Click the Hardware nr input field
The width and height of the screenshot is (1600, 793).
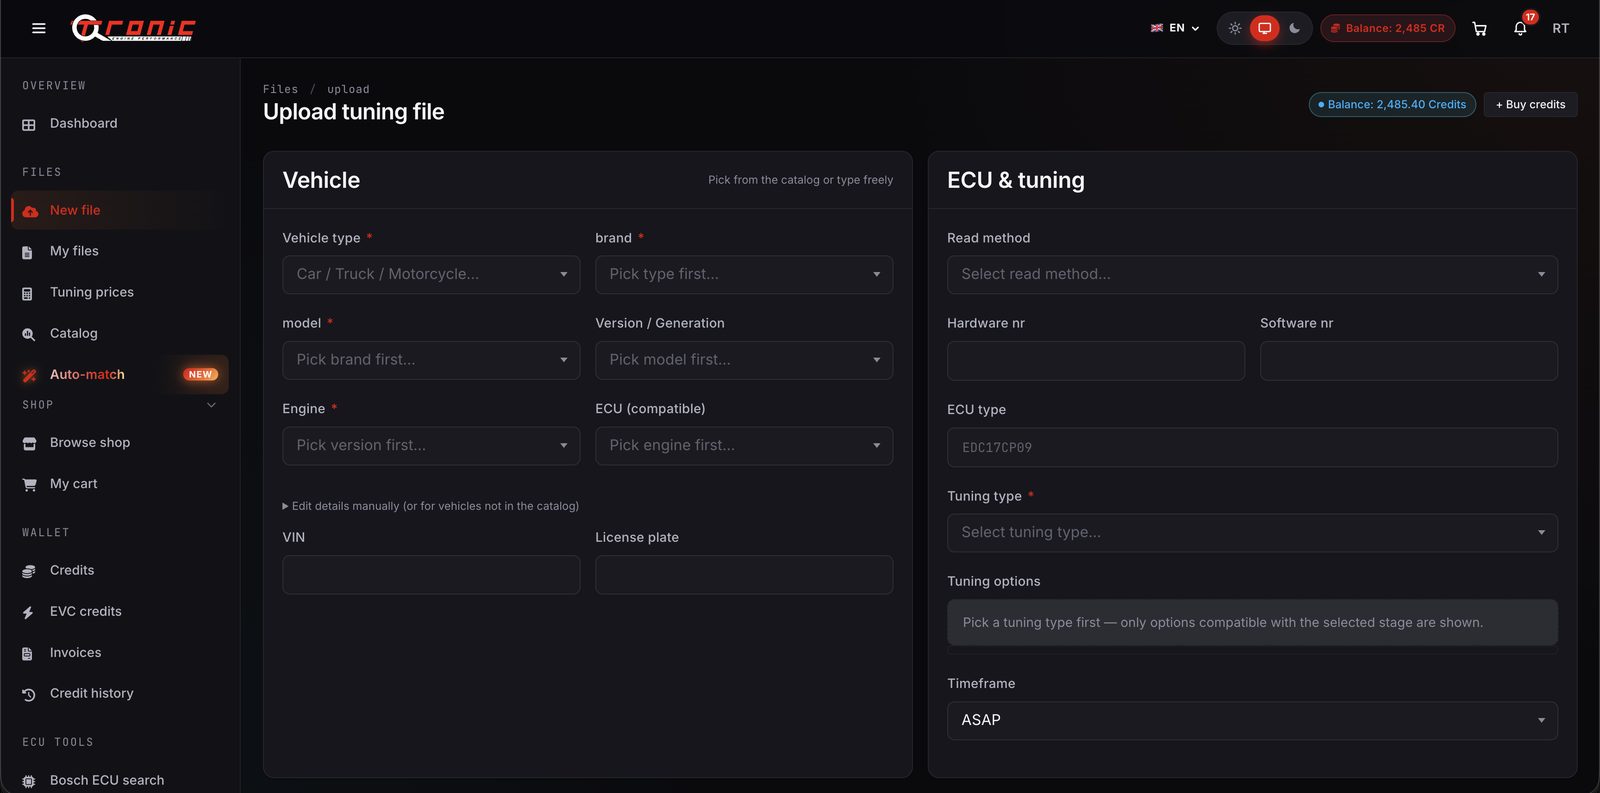pyautogui.click(x=1096, y=360)
